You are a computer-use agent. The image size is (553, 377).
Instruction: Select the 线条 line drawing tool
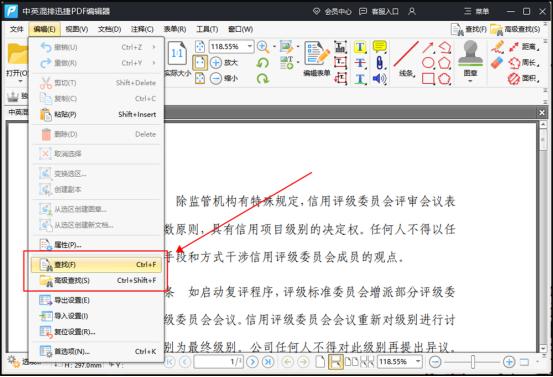[406, 58]
